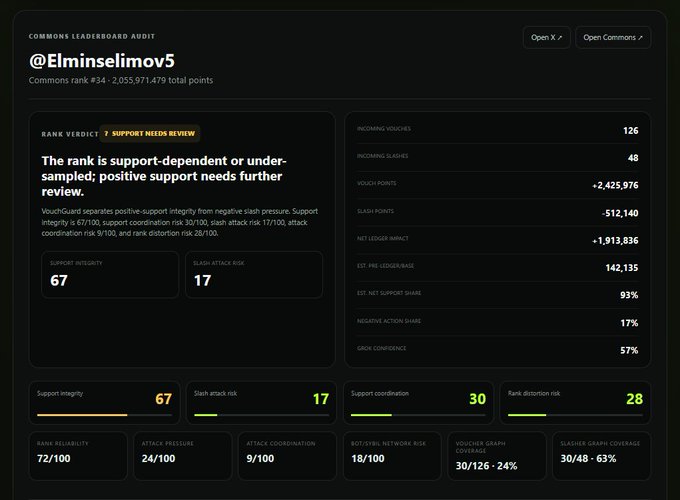The width and height of the screenshot is (680, 500).
Task: Click the green 30 Support coordination score
Action: tap(477, 399)
